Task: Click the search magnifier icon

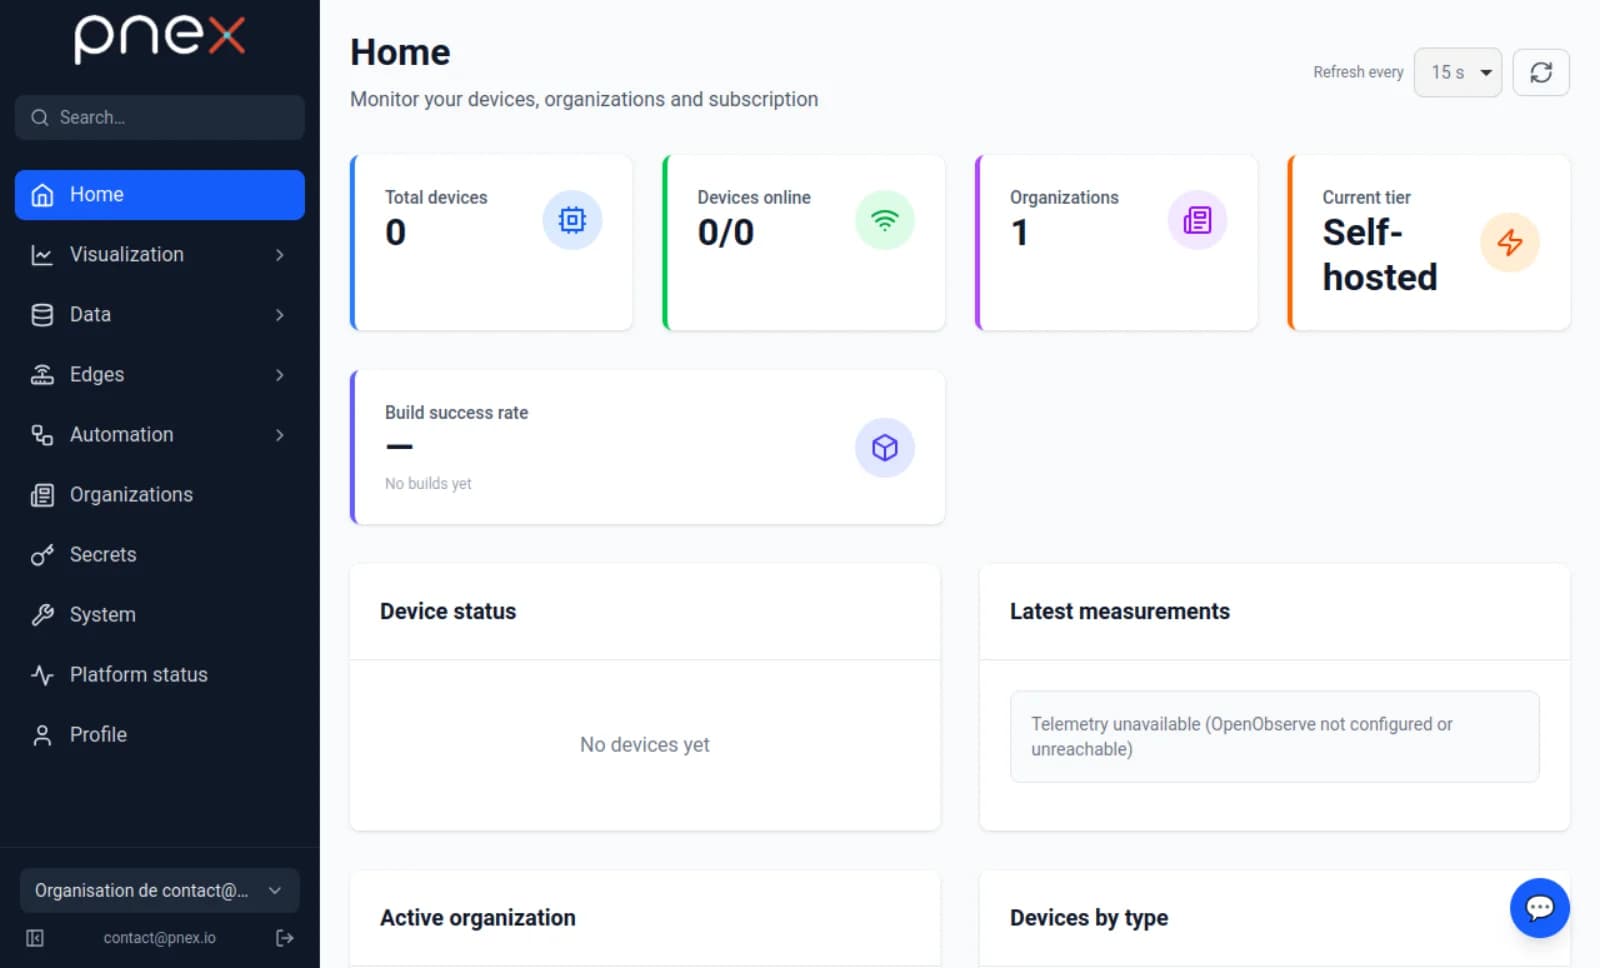Action: 40,117
